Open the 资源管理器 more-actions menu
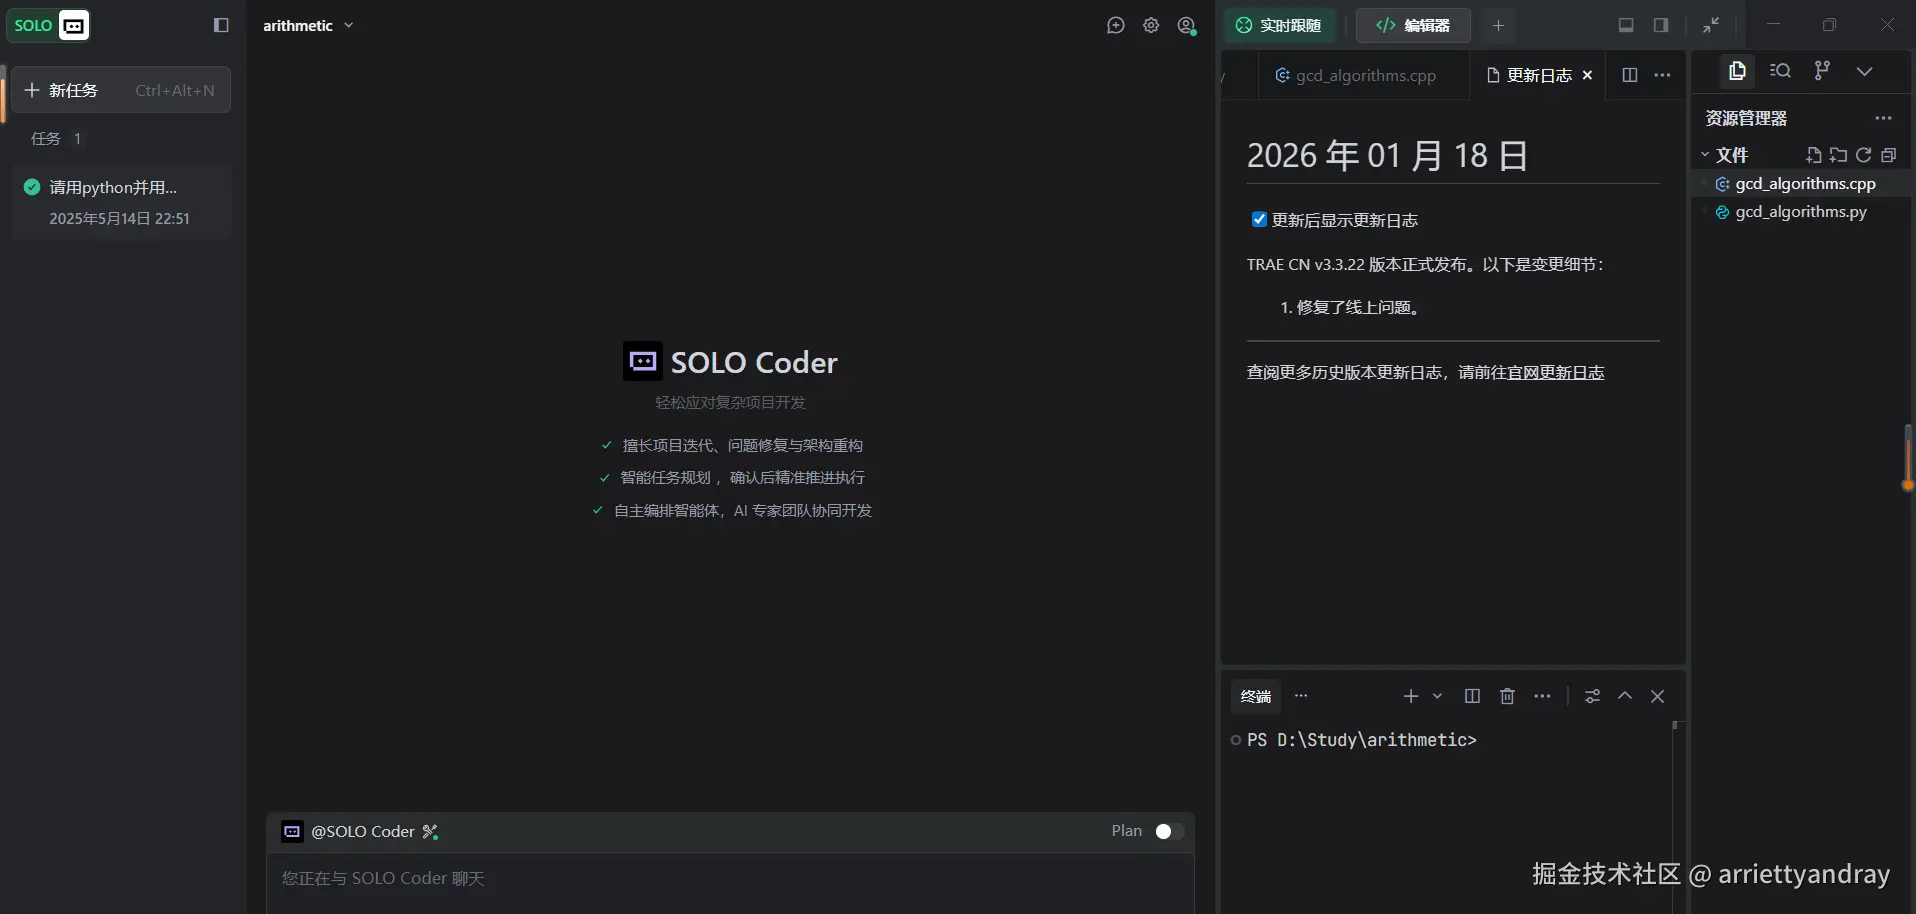 pos(1884,118)
